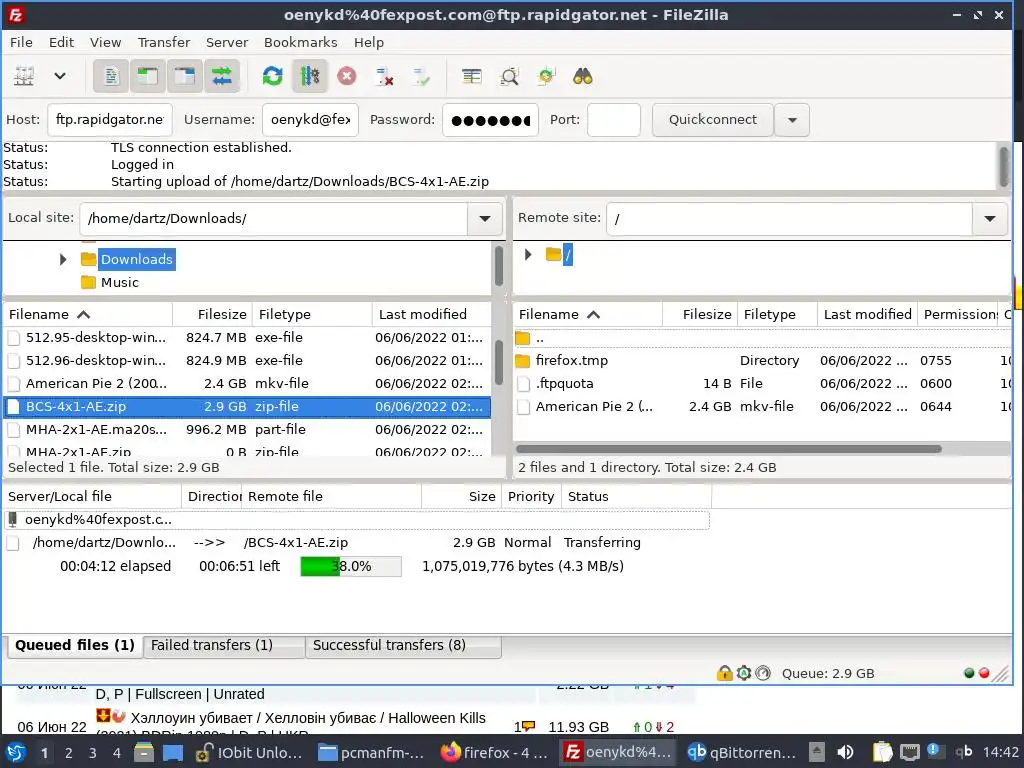
Task: Select MHA-2x1-AE.ma20s part-file
Action: pyautogui.click(x=247, y=429)
